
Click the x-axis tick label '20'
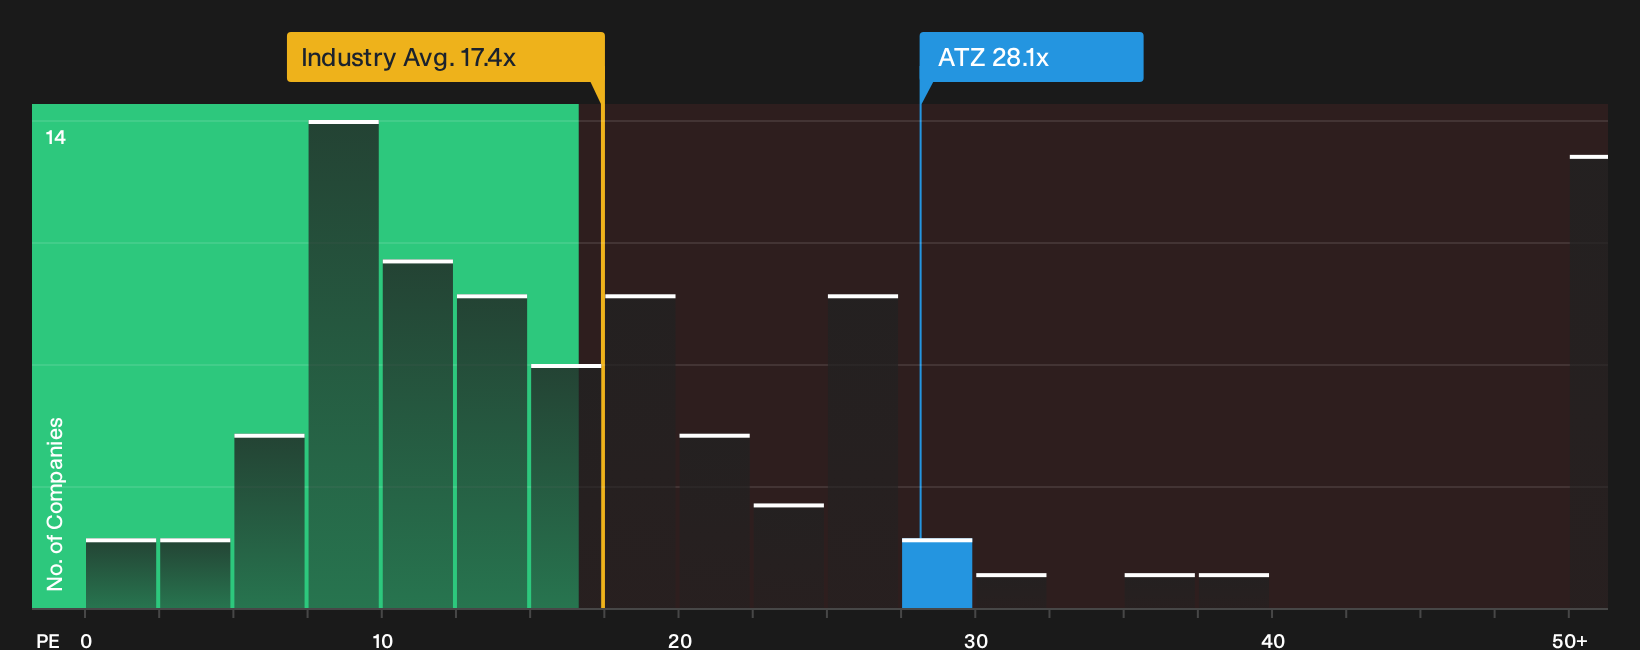tap(680, 641)
